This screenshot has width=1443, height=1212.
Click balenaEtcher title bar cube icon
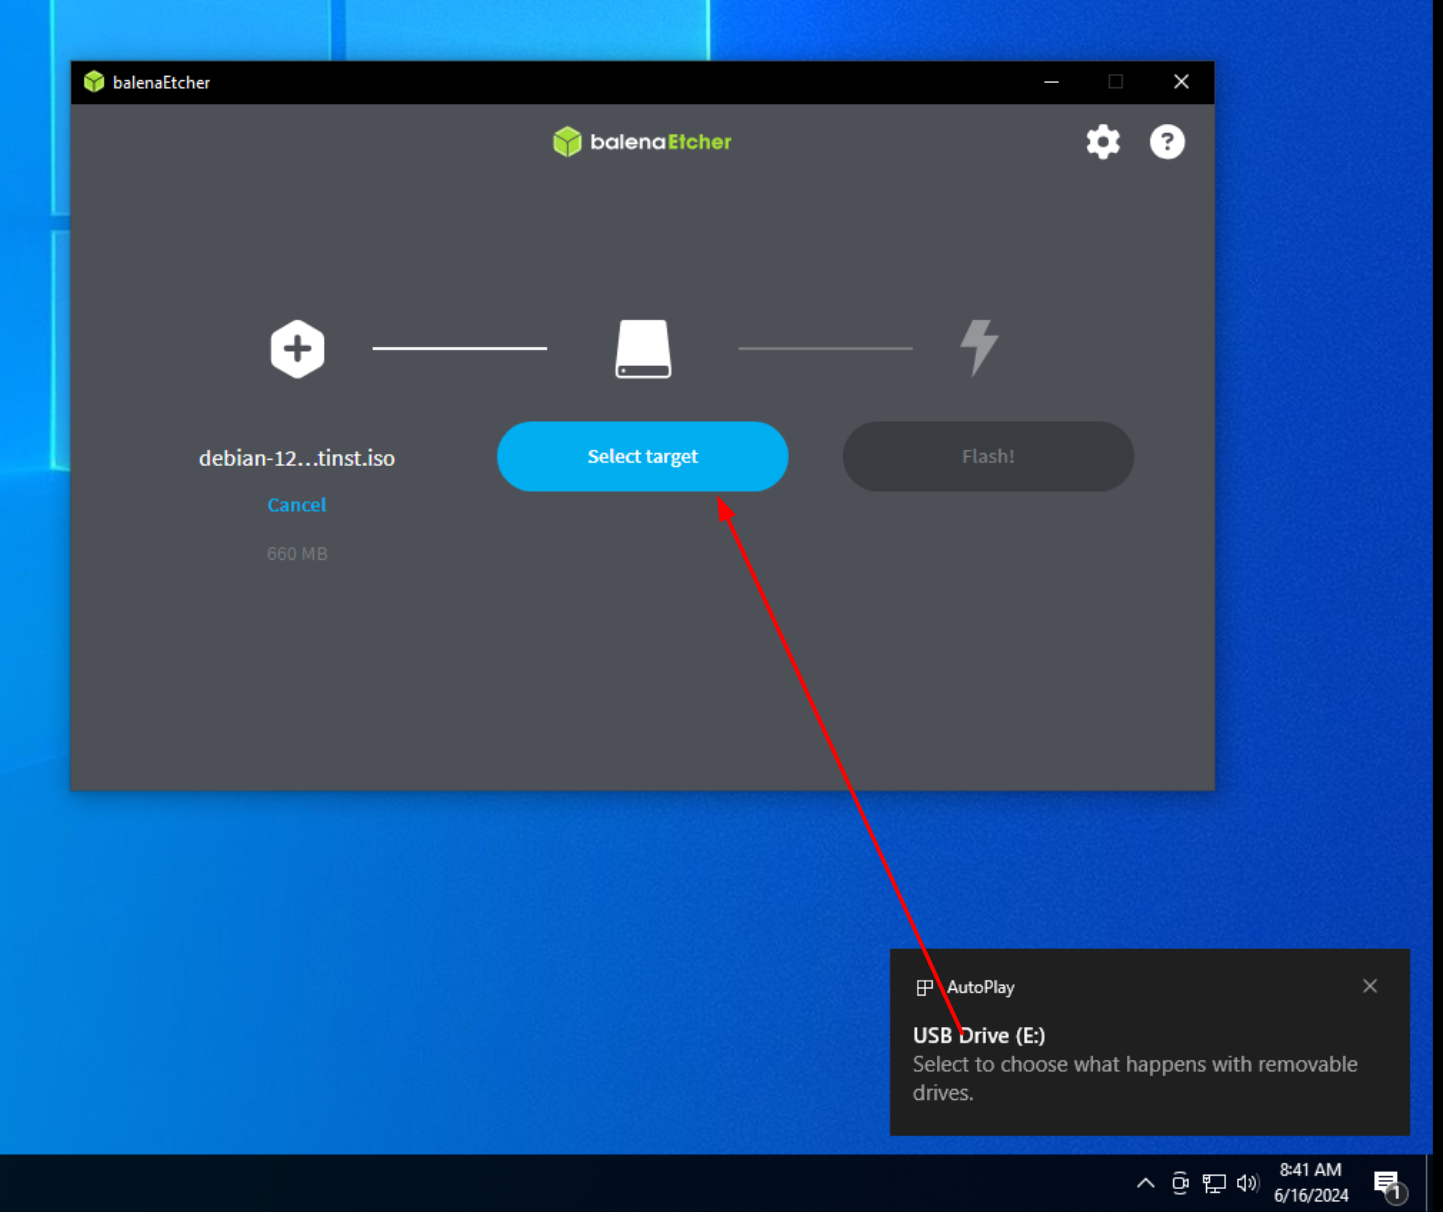pos(94,82)
